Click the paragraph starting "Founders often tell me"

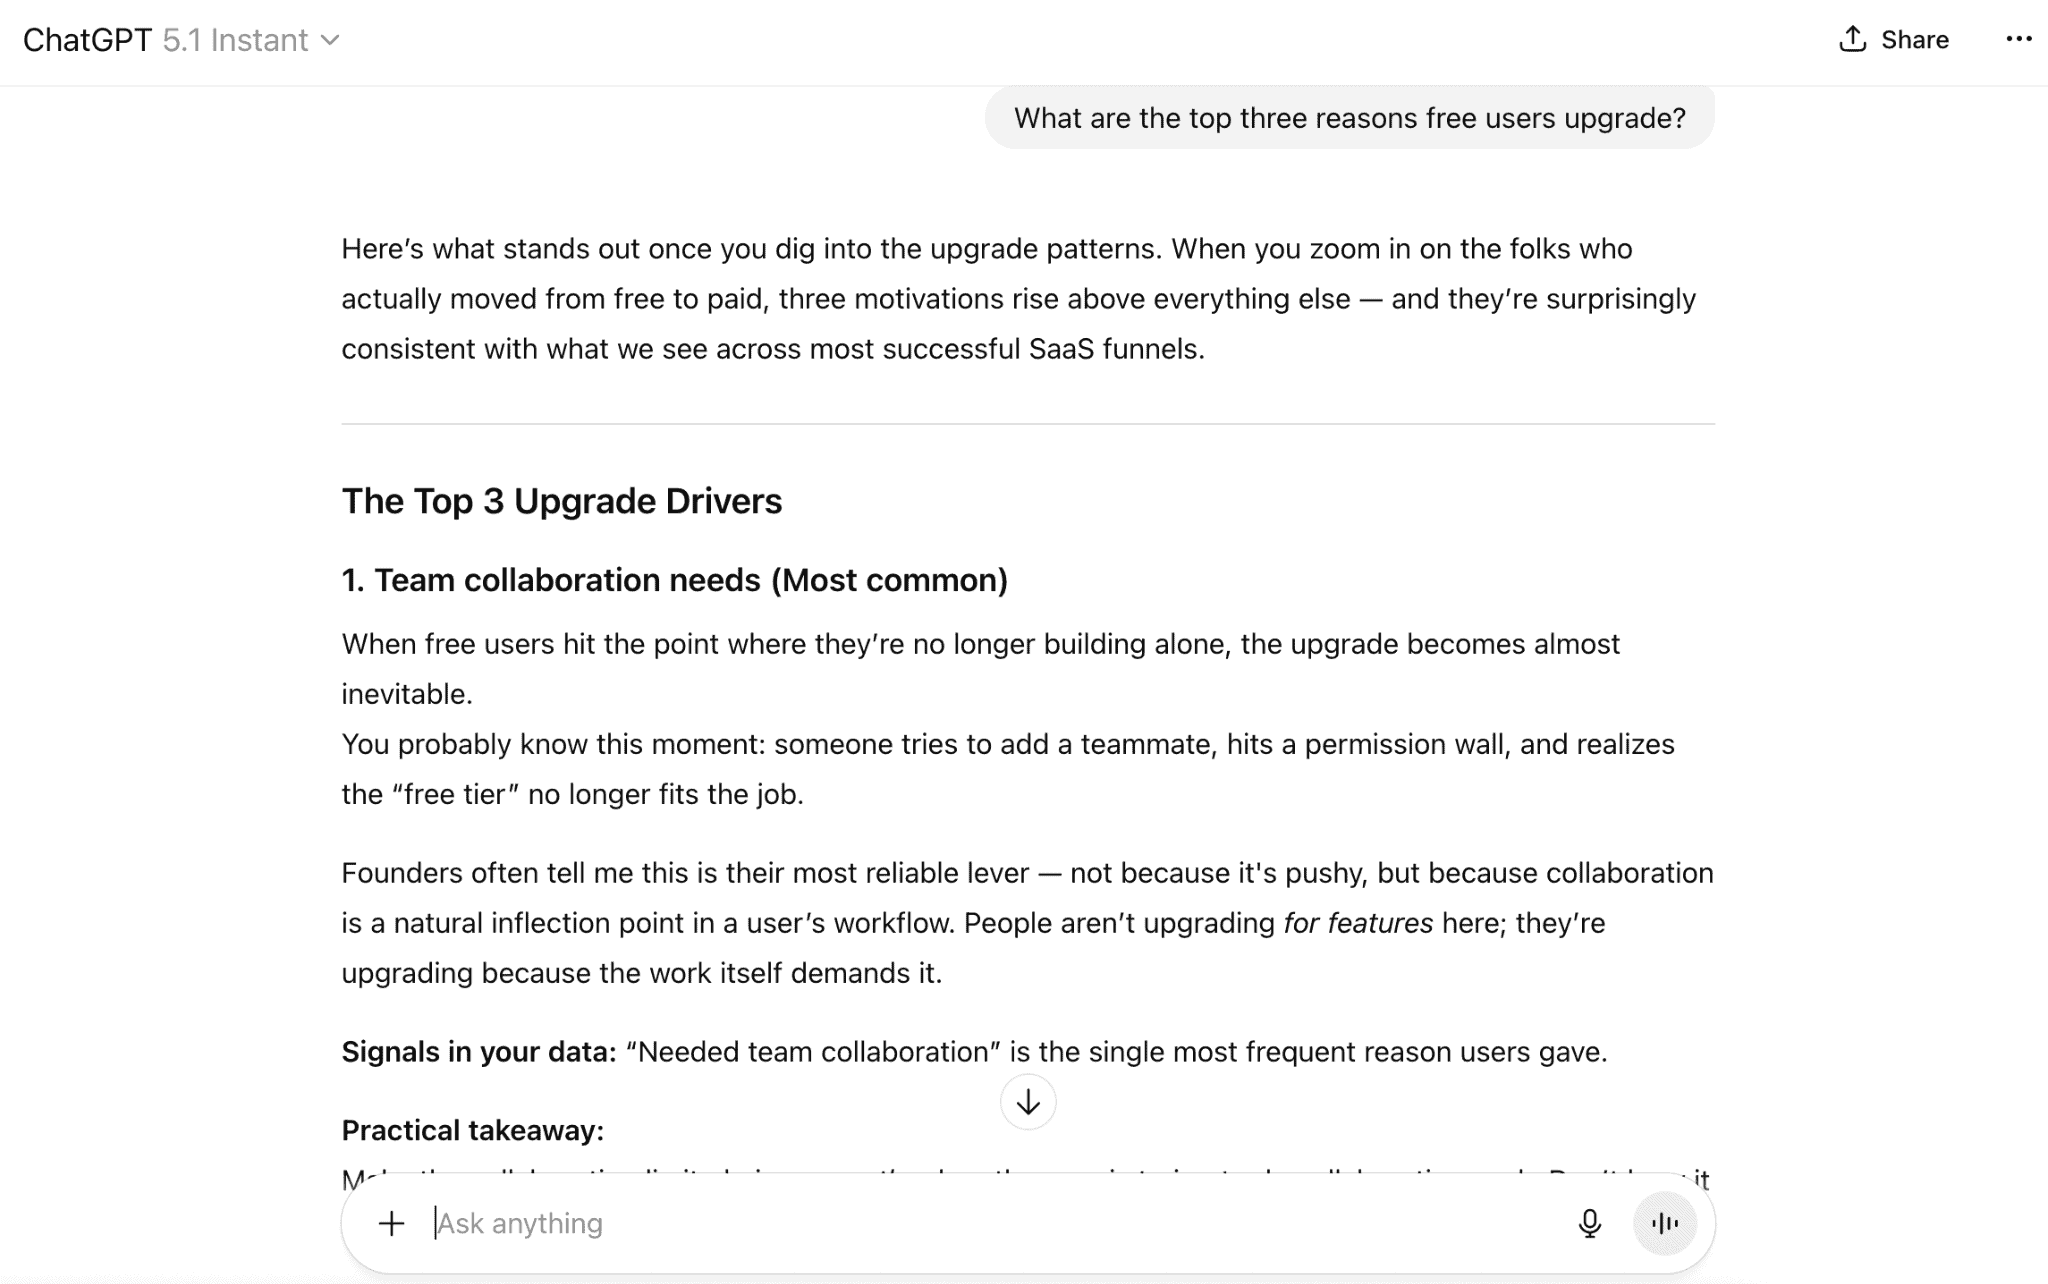click(1026, 922)
